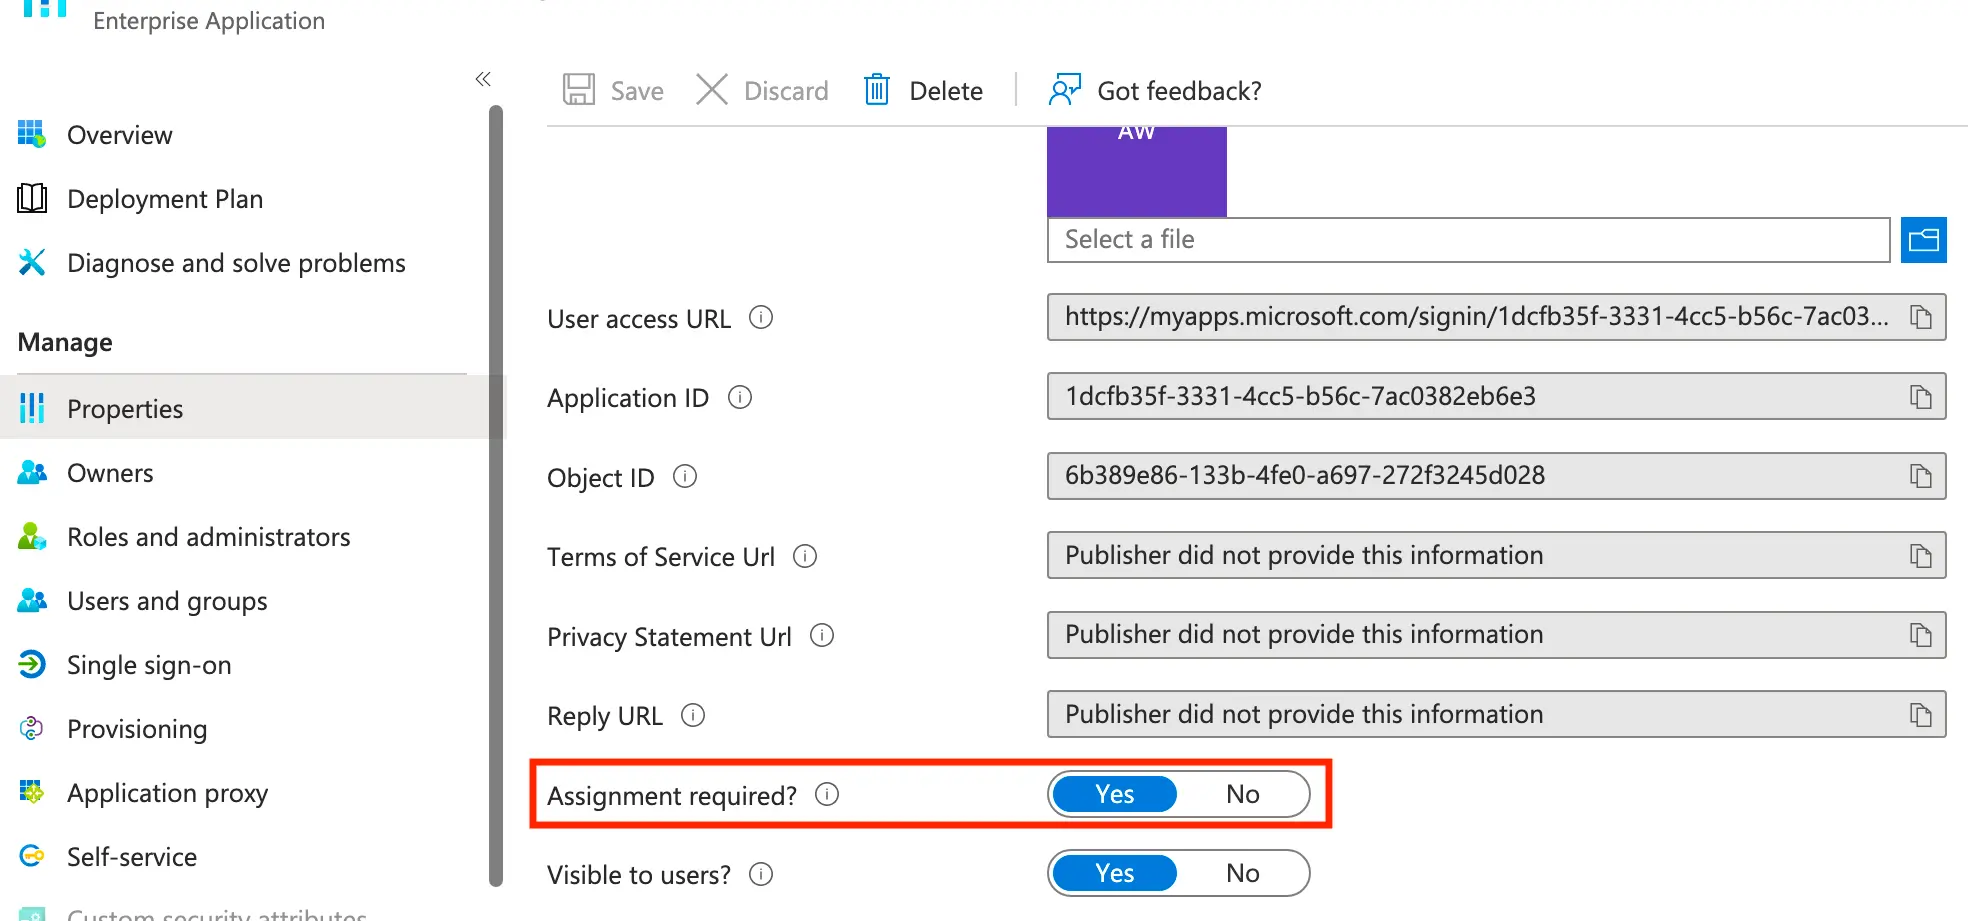The height and width of the screenshot is (921, 1968).
Task: Click the file browse folder icon
Action: pos(1923,240)
